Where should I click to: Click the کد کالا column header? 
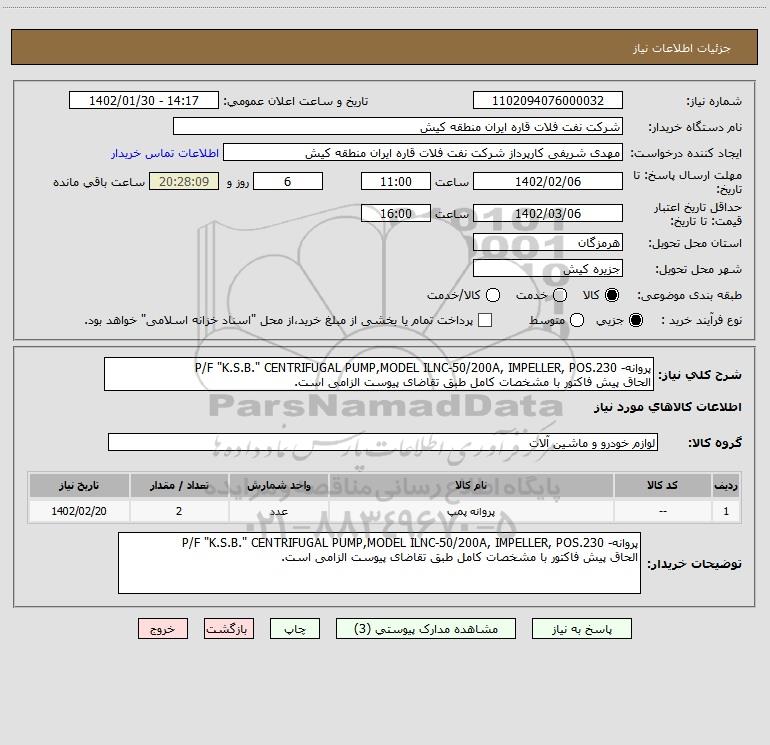(662, 486)
